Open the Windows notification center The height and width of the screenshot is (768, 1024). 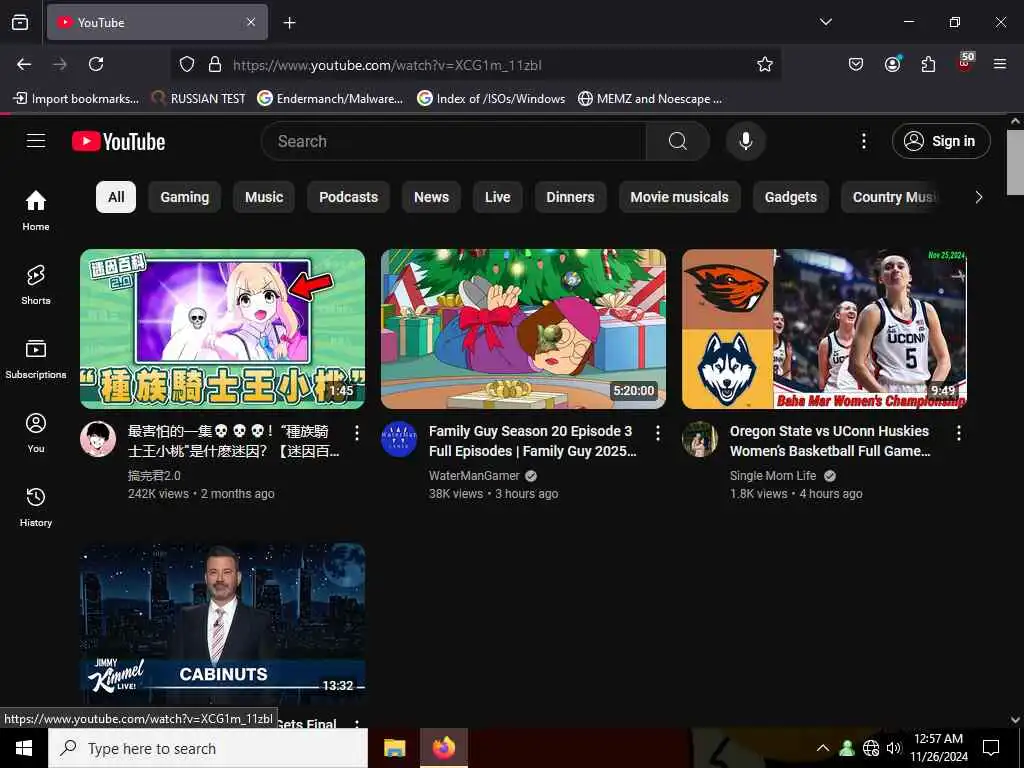(x=991, y=748)
